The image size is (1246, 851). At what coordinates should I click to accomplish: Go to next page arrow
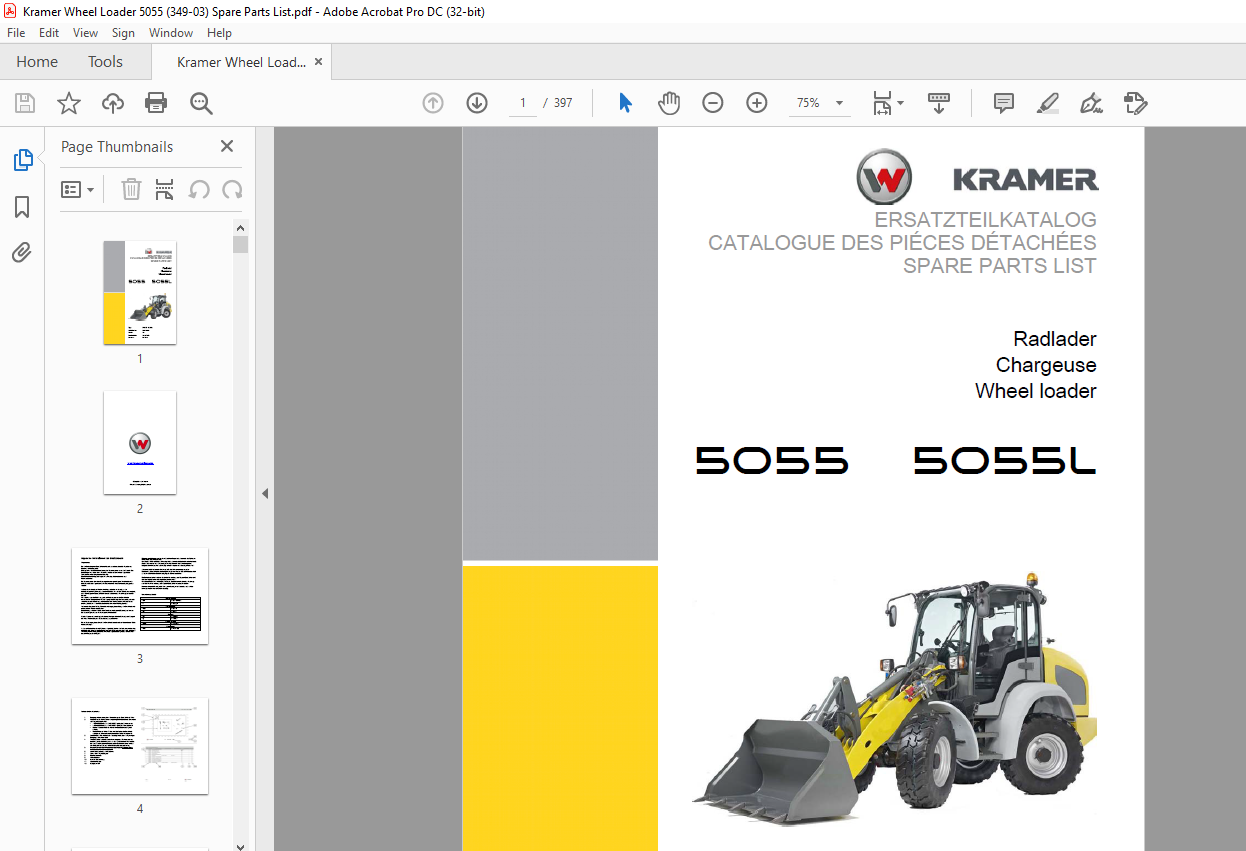tap(477, 103)
